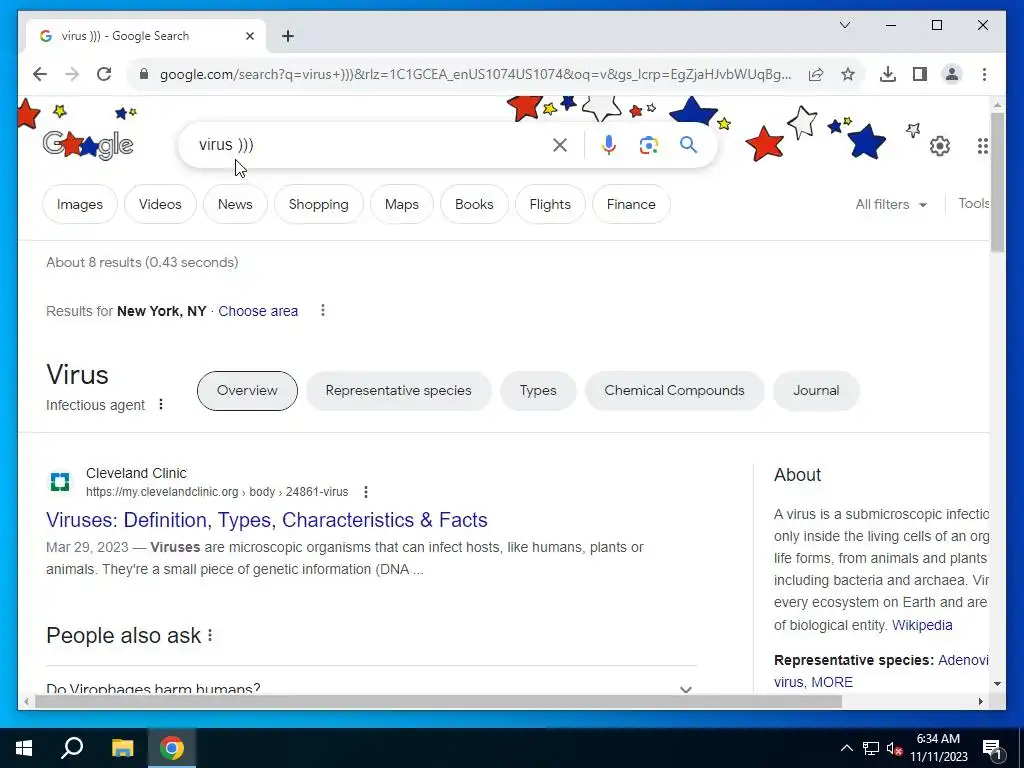Filter results by Images
Image resolution: width=1024 pixels, height=768 pixels.
pyautogui.click(x=80, y=204)
